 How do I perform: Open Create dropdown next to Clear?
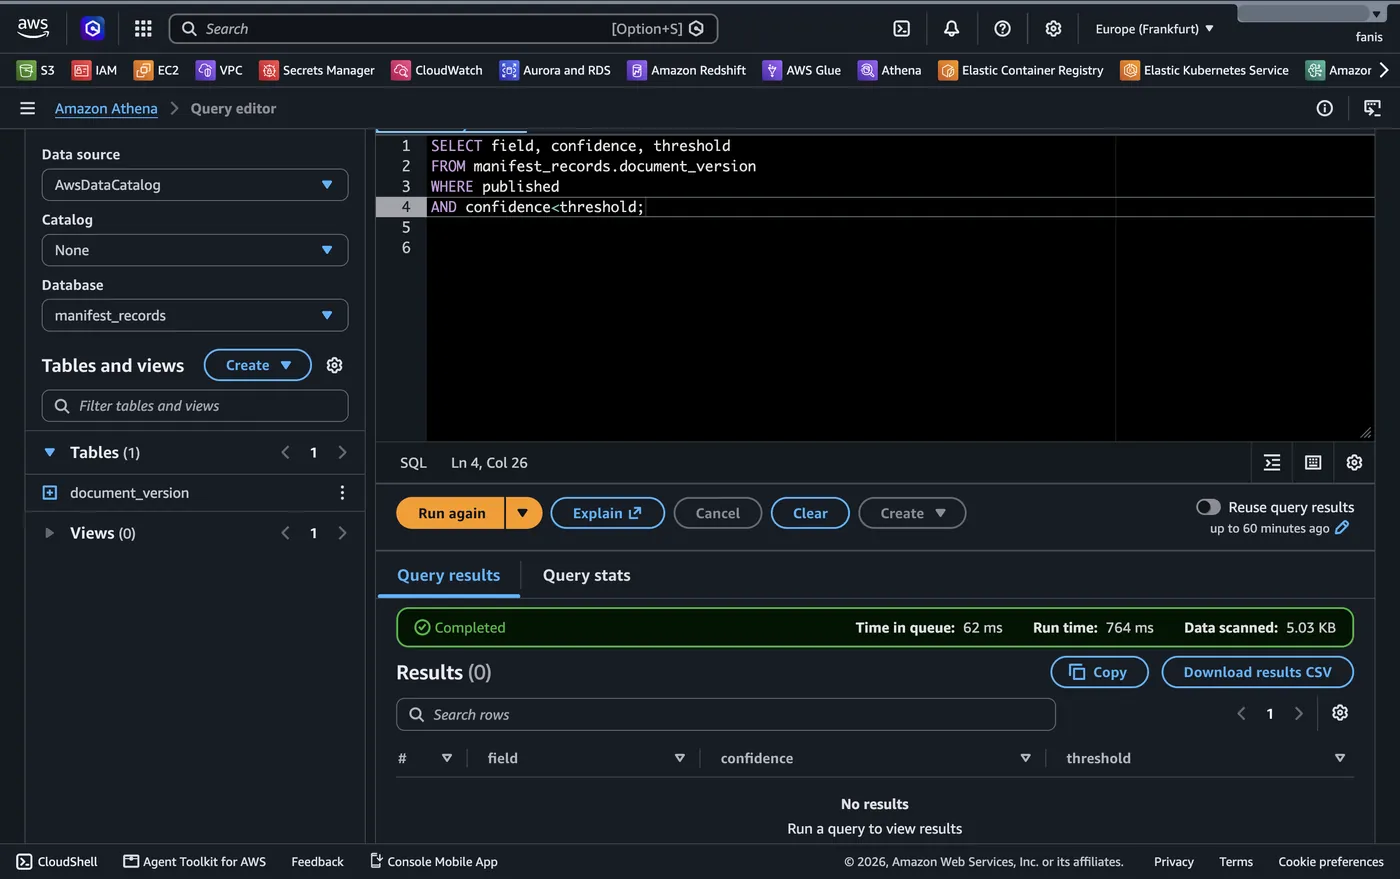click(912, 513)
